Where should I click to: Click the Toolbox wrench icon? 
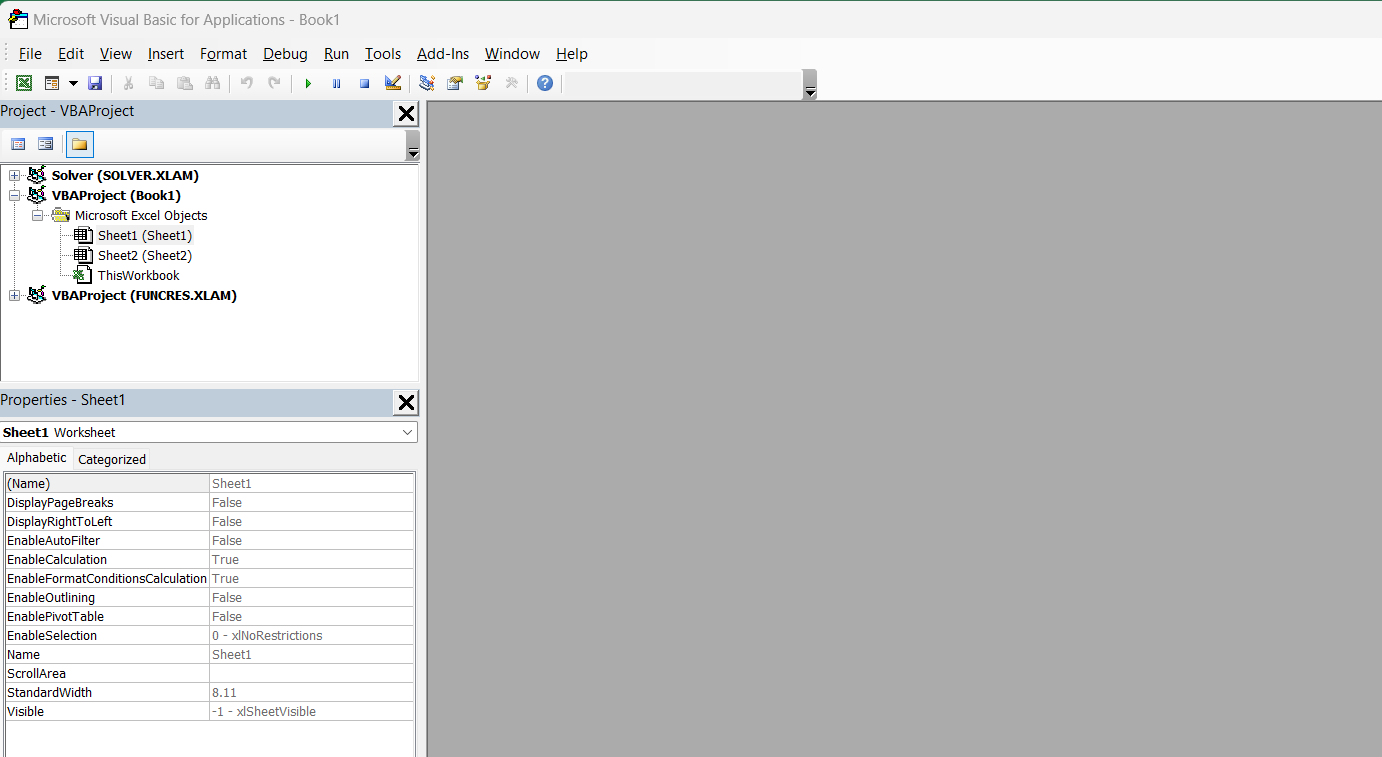point(511,83)
